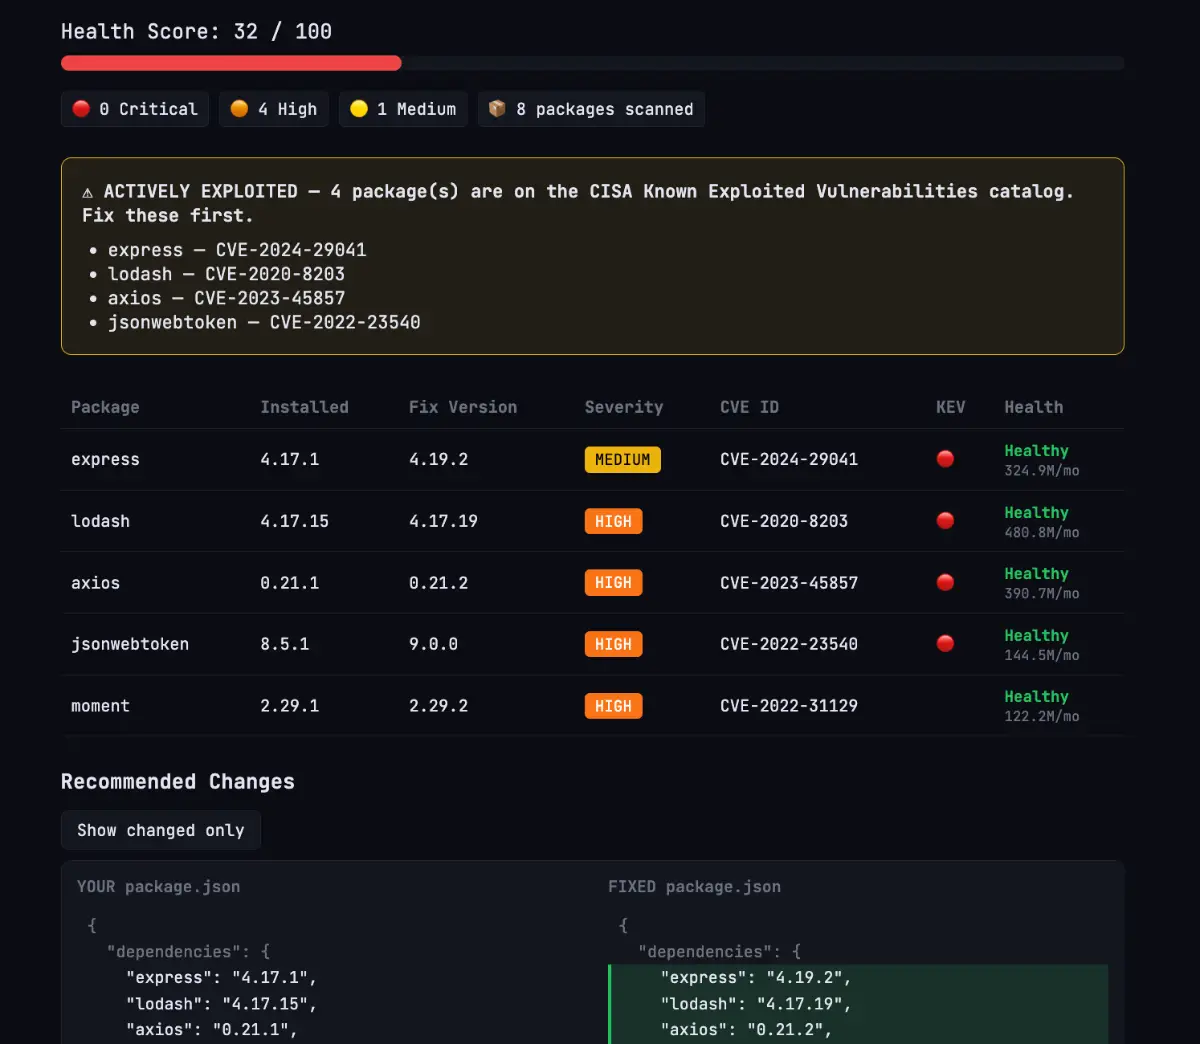Viewport: 1200px width, 1044px height.
Task: Click CVE-2023-45857 in the table
Action: point(789,583)
